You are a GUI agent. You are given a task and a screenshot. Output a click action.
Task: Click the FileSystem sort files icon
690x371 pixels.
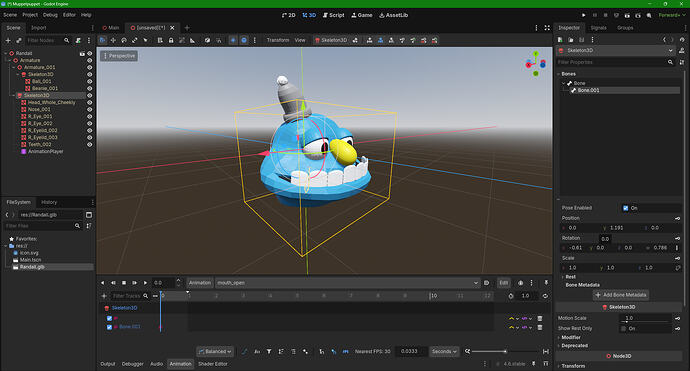89,226
